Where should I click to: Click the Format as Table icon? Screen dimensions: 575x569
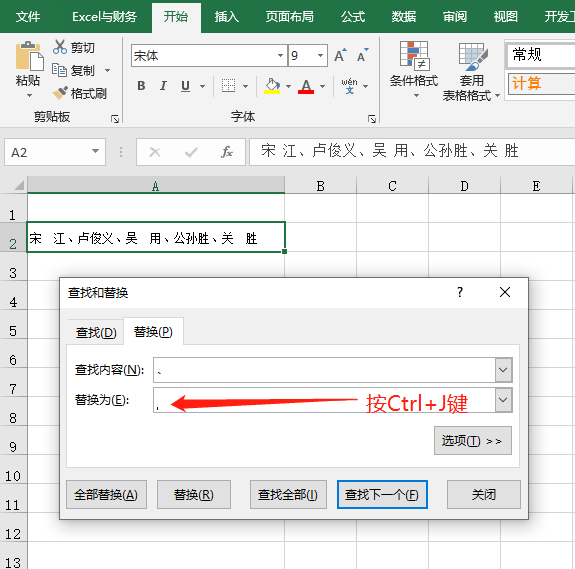point(473,56)
